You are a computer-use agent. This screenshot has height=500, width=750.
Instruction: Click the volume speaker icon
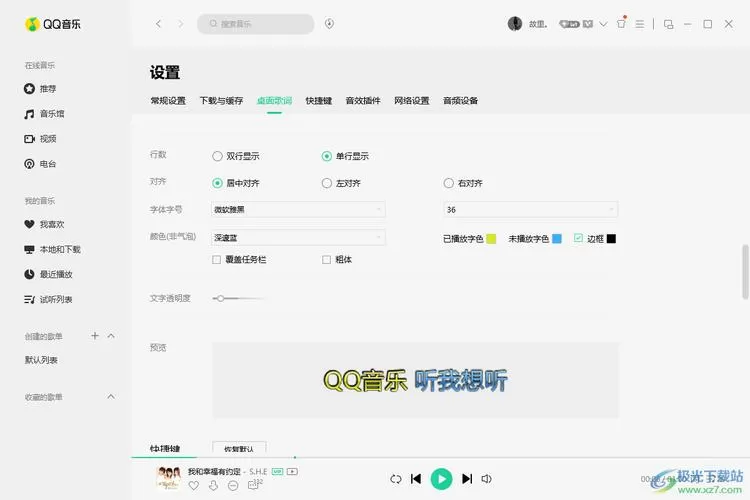pyautogui.click(x=486, y=479)
